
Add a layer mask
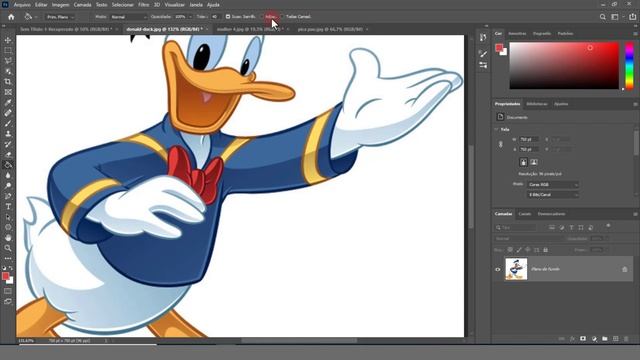pyautogui.click(x=583, y=339)
